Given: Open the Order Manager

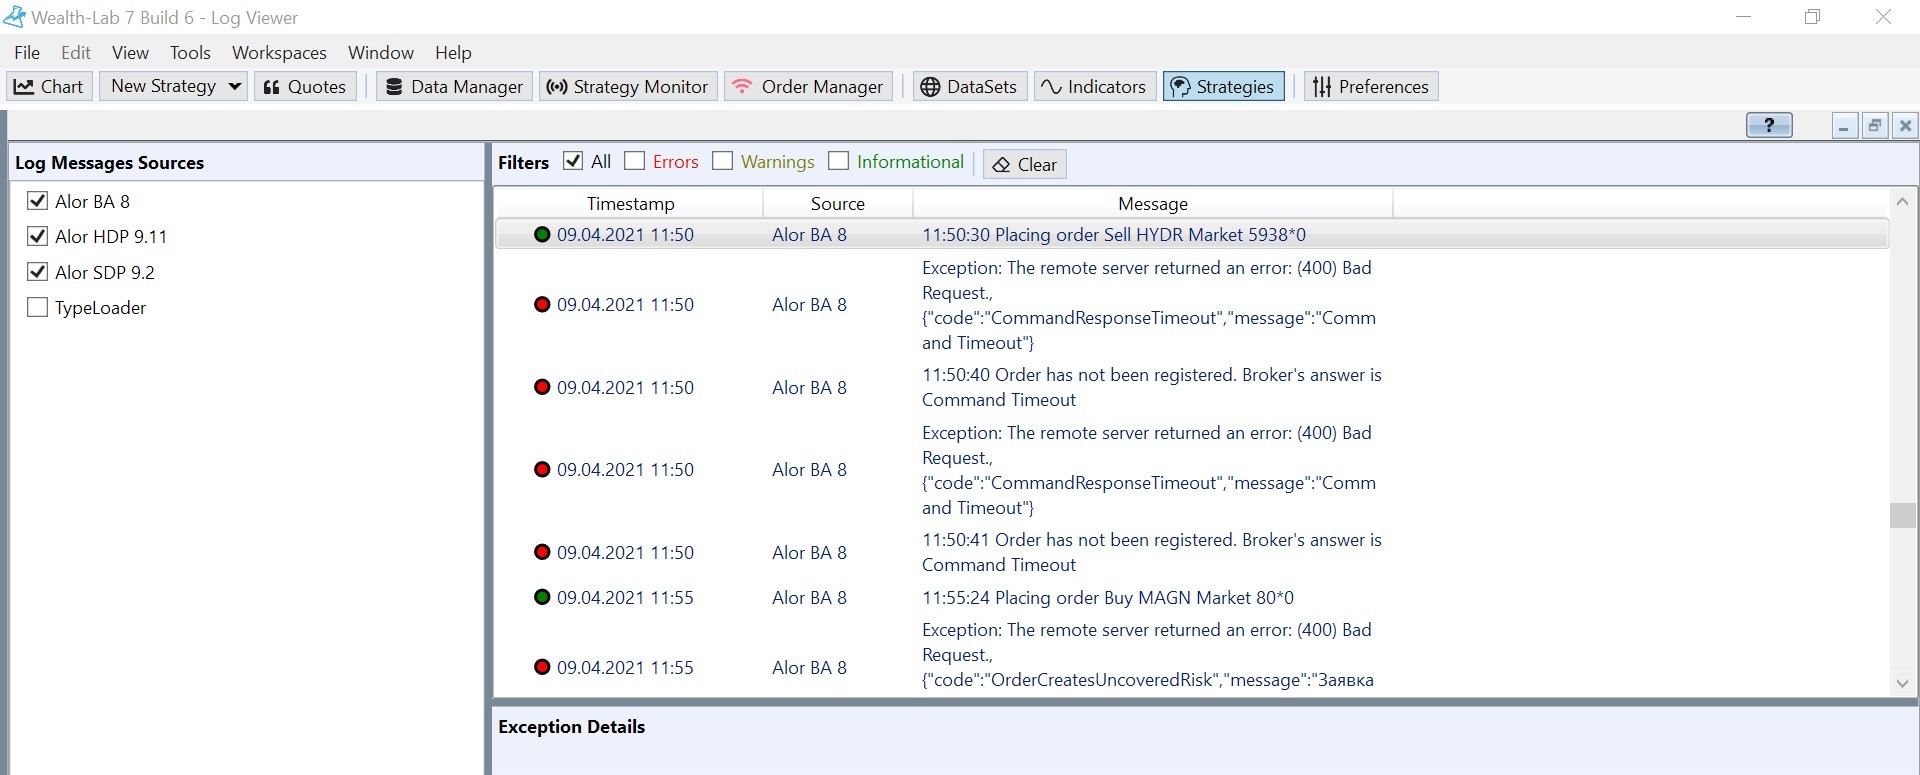Looking at the screenshot, I should coord(808,87).
